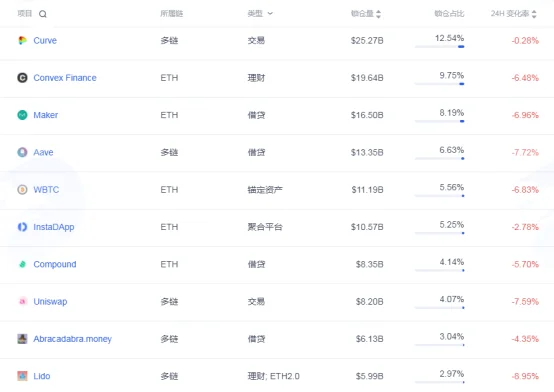Click the -5.70% change value
Image resolution: width=554 pixels, height=392 pixels.
[x=525, y=264]
